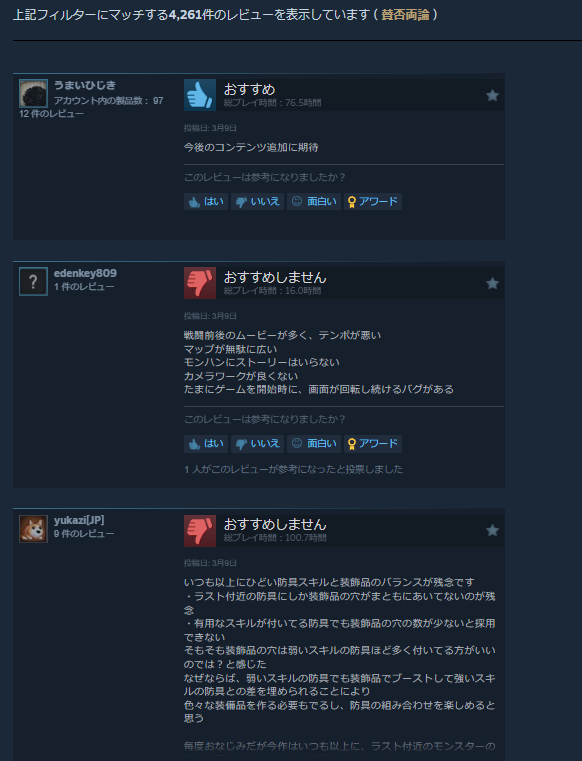Vote いいえ on うまいひじき's review

257,201
